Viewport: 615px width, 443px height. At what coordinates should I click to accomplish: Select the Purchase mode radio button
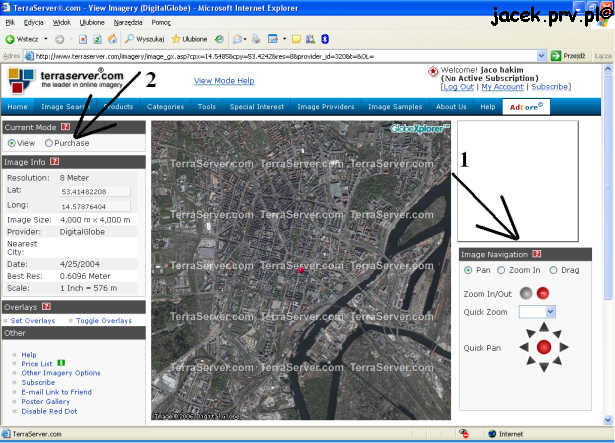coord(49,143)
